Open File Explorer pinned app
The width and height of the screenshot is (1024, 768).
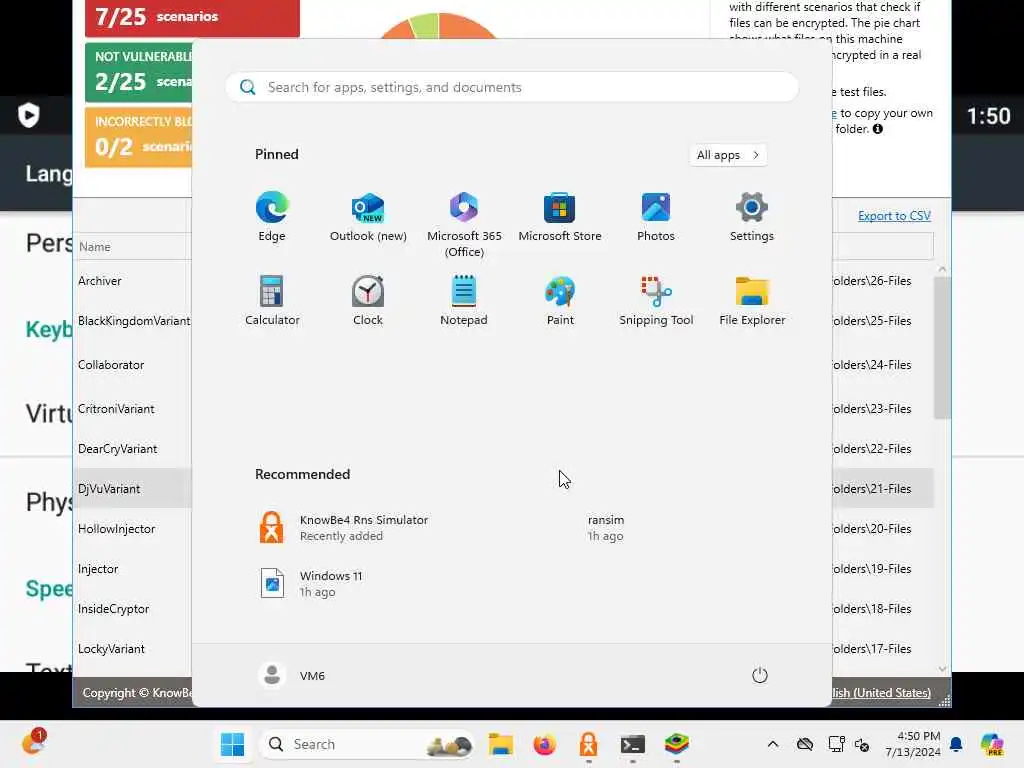[752, 300]
